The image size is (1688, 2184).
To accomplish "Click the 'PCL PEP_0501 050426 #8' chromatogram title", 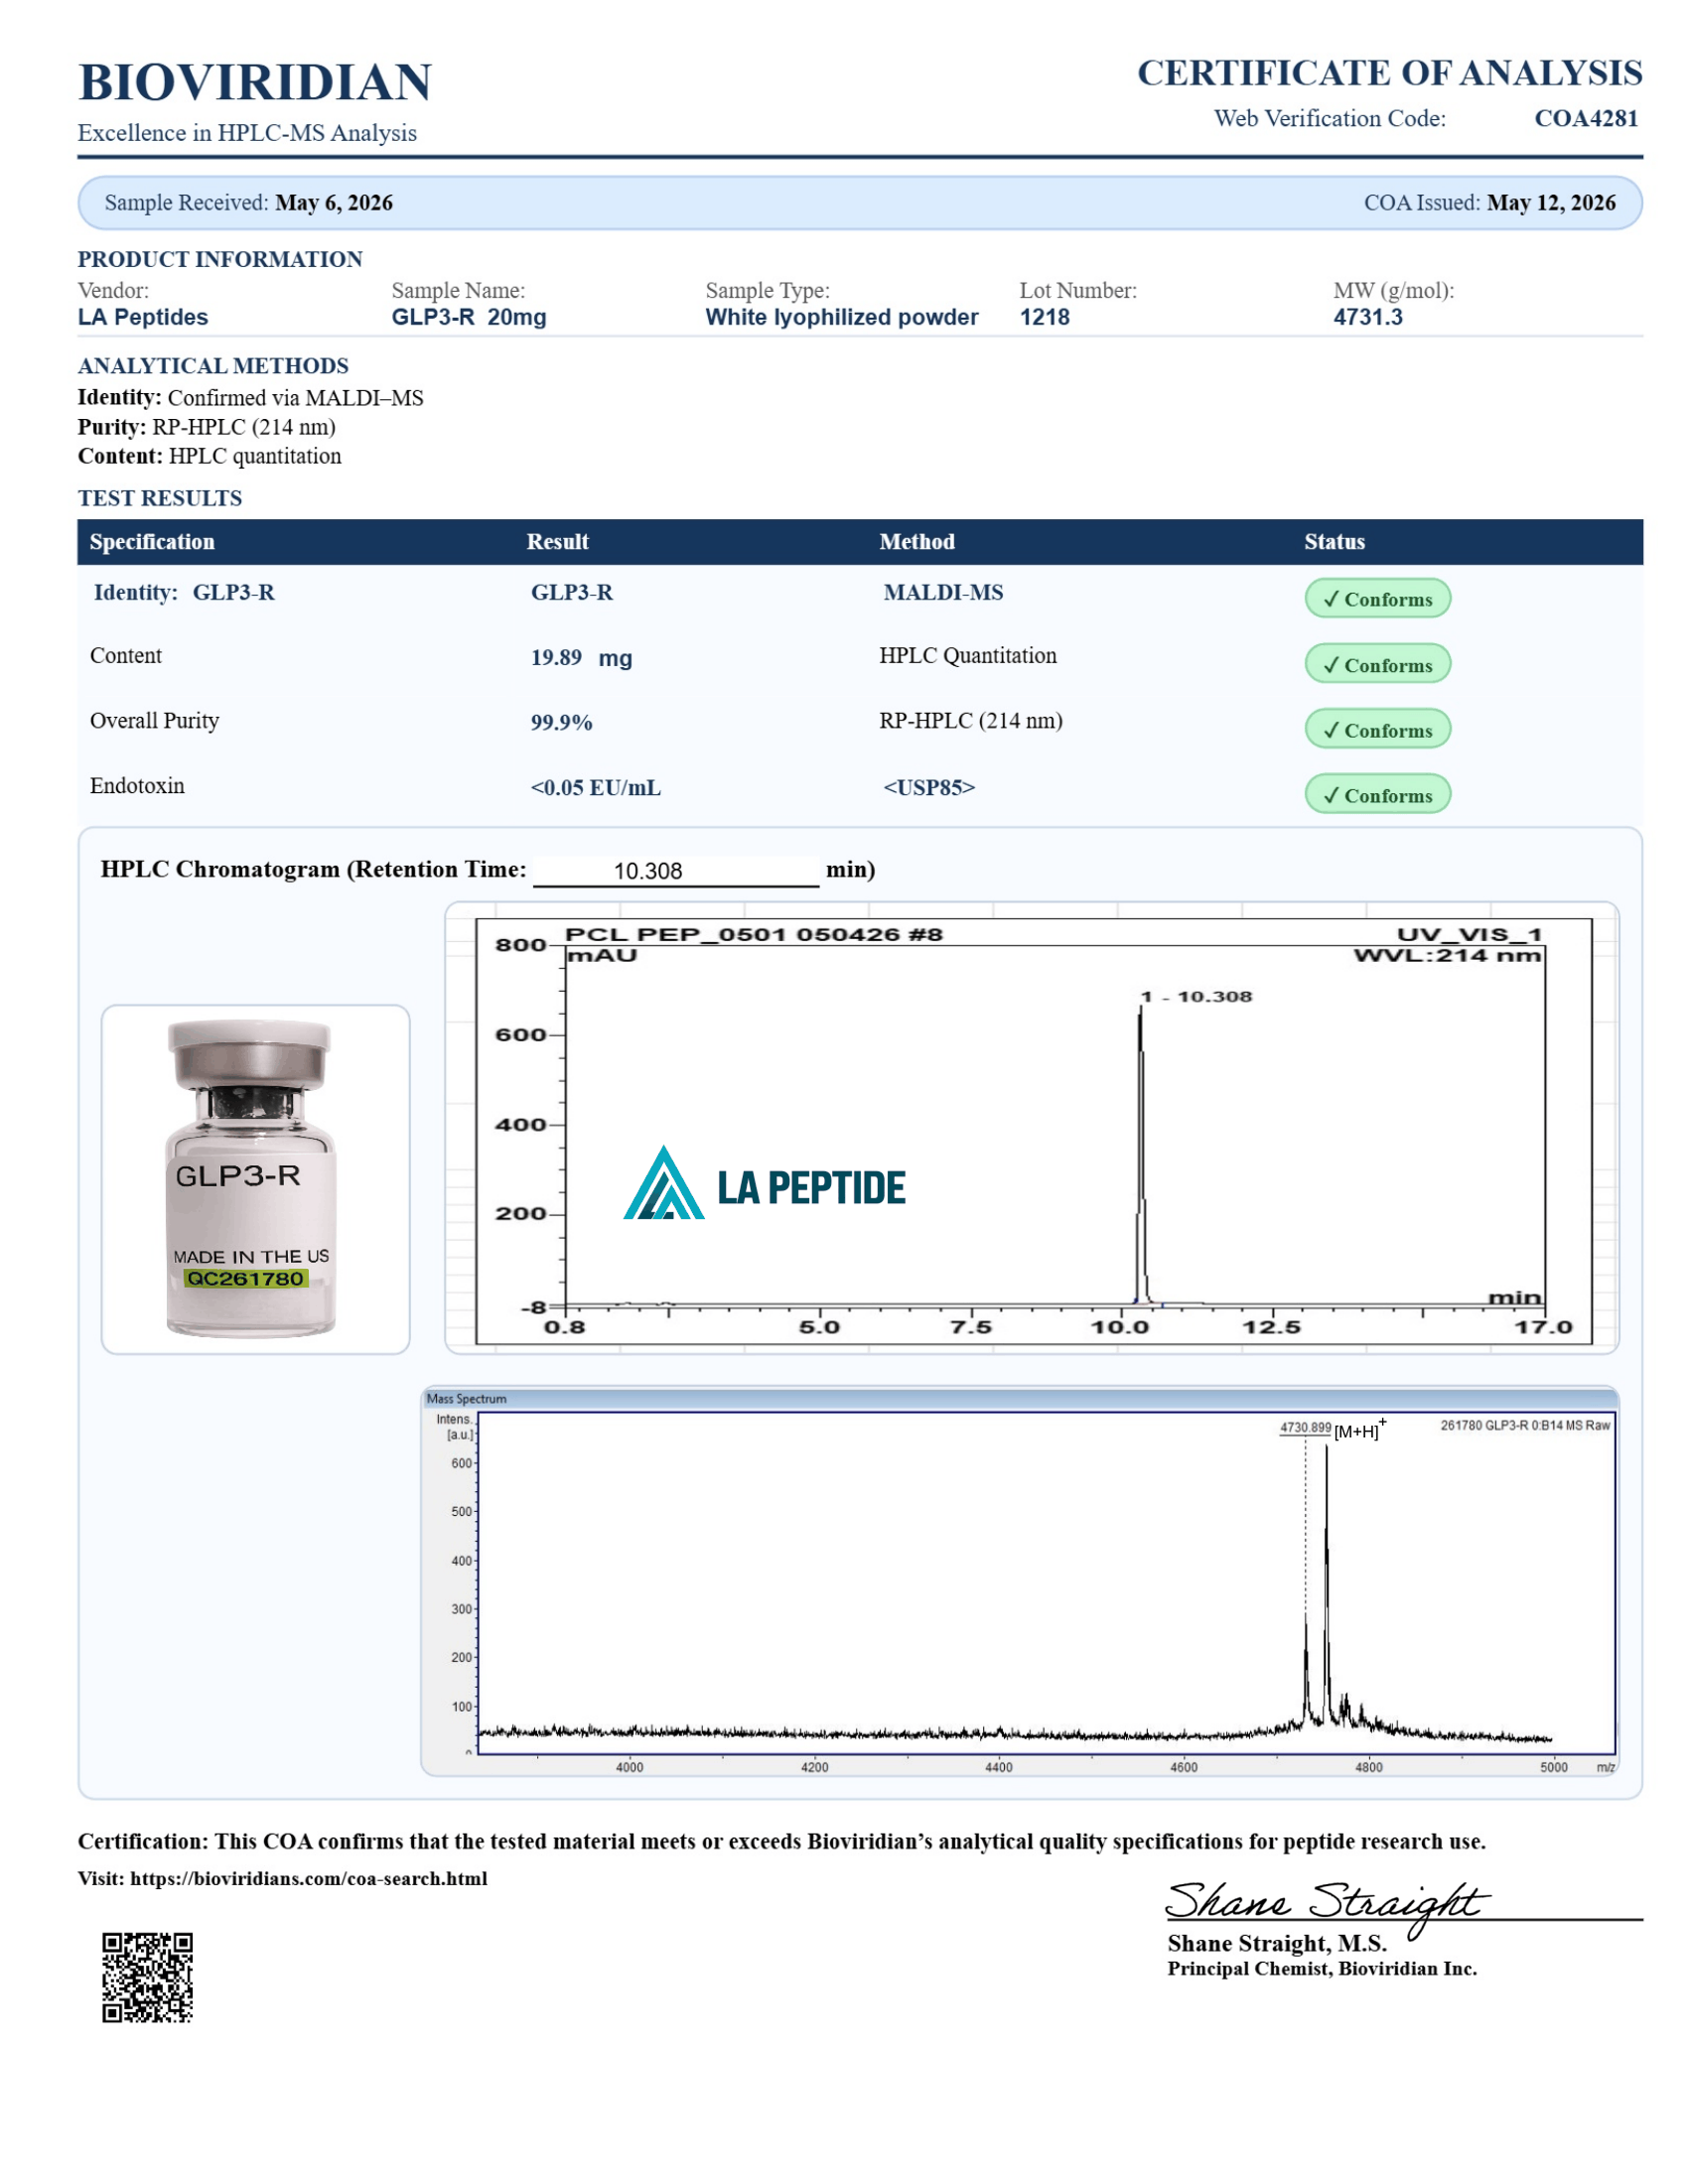I will tap(754, 934).
